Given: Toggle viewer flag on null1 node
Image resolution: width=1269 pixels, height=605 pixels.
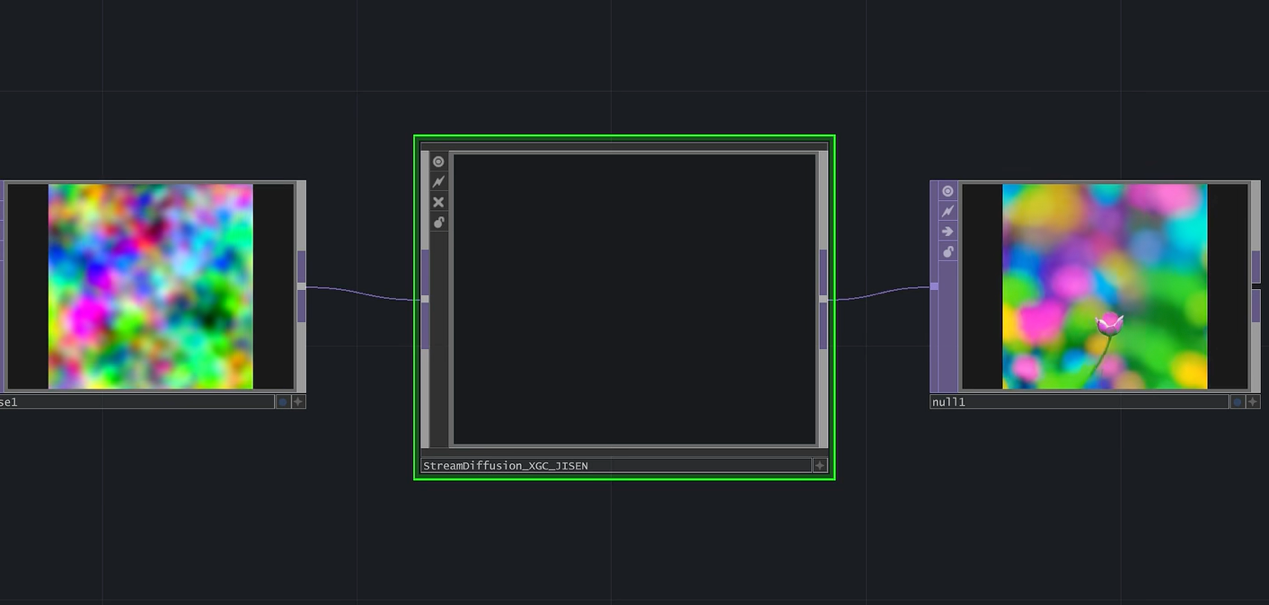Looking at the screenshot, I should (947, 191).
